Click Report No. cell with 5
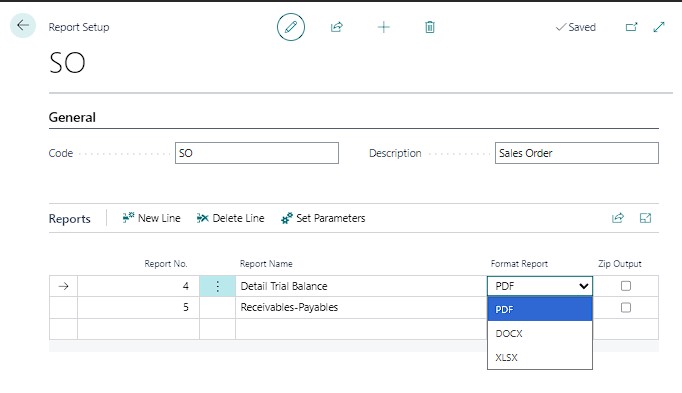 [x=138, y=307]
